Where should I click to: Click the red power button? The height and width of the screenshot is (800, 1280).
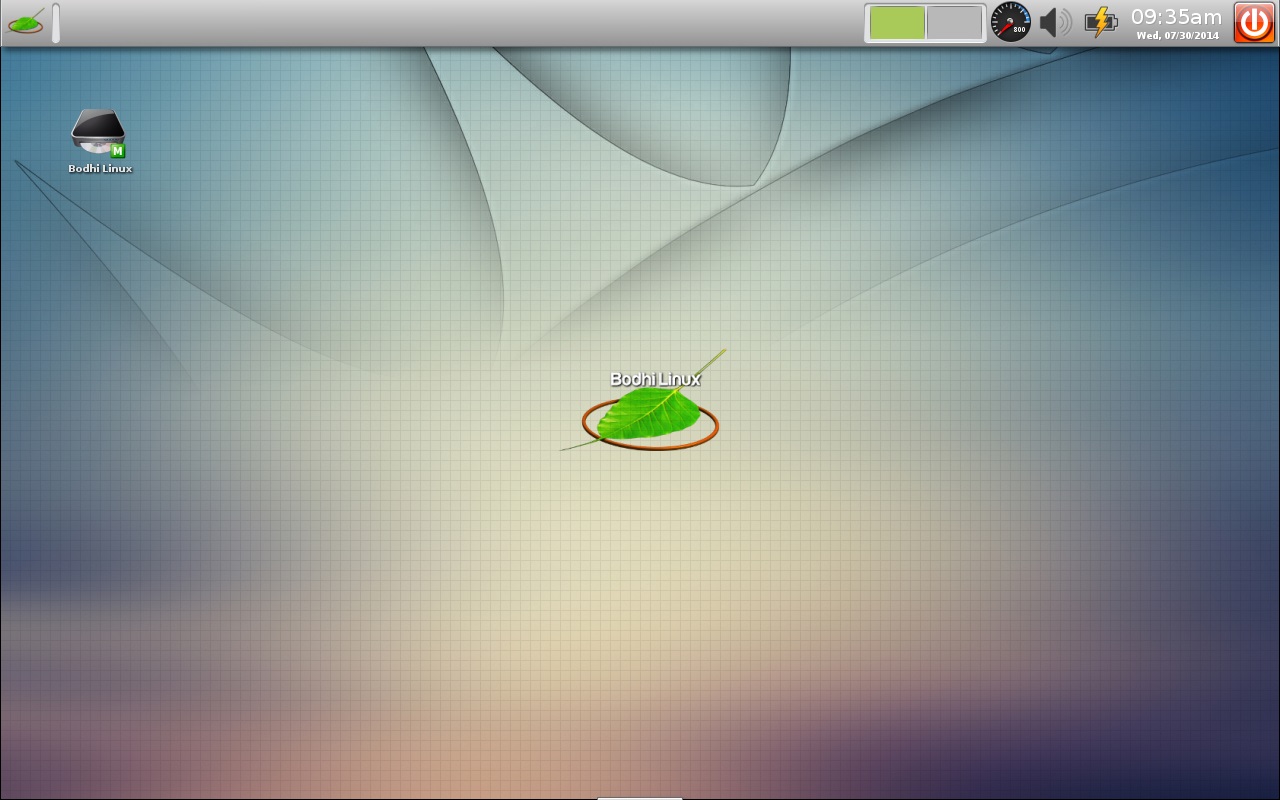[1254, 22]
